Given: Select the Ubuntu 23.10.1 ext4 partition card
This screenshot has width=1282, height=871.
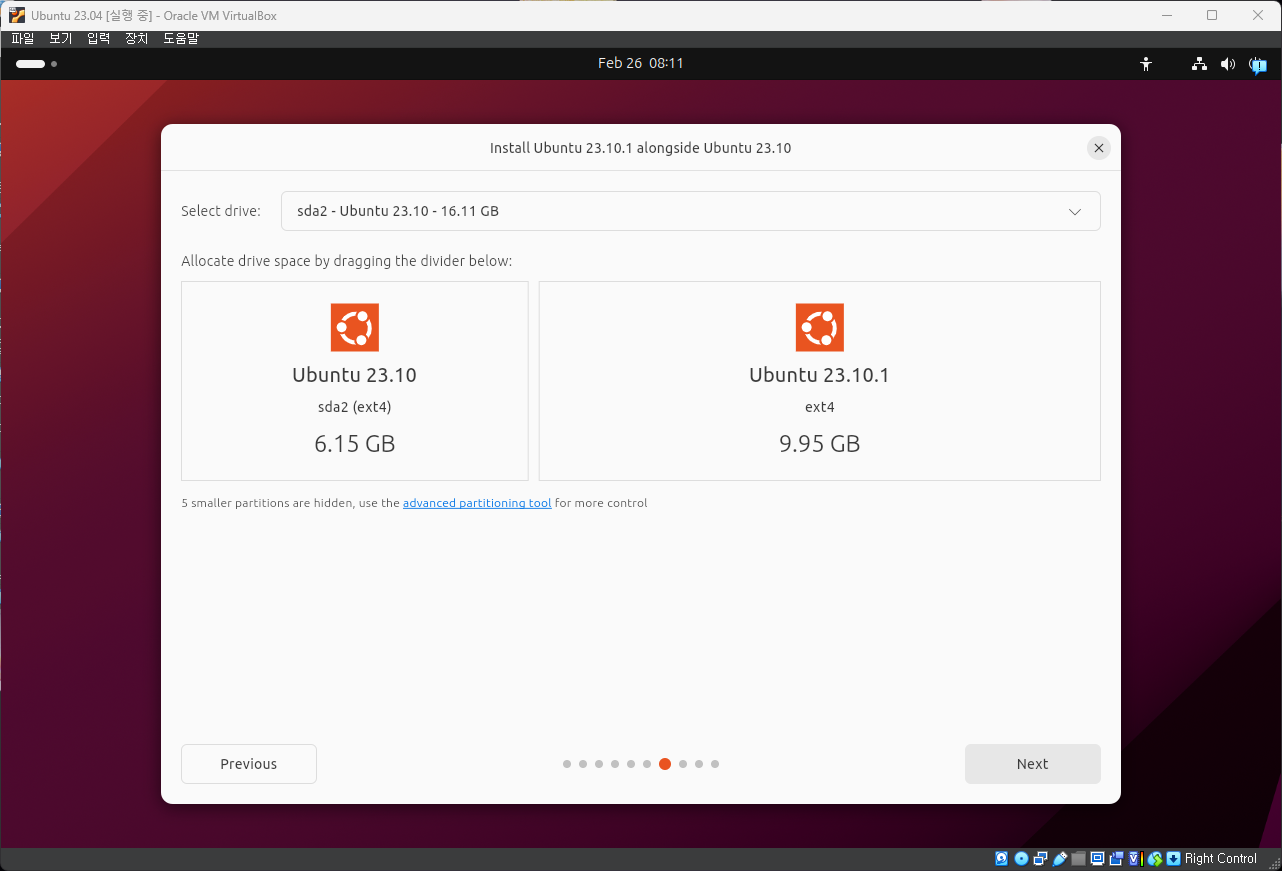Looking at the screenshot, I should click(820, 381).
